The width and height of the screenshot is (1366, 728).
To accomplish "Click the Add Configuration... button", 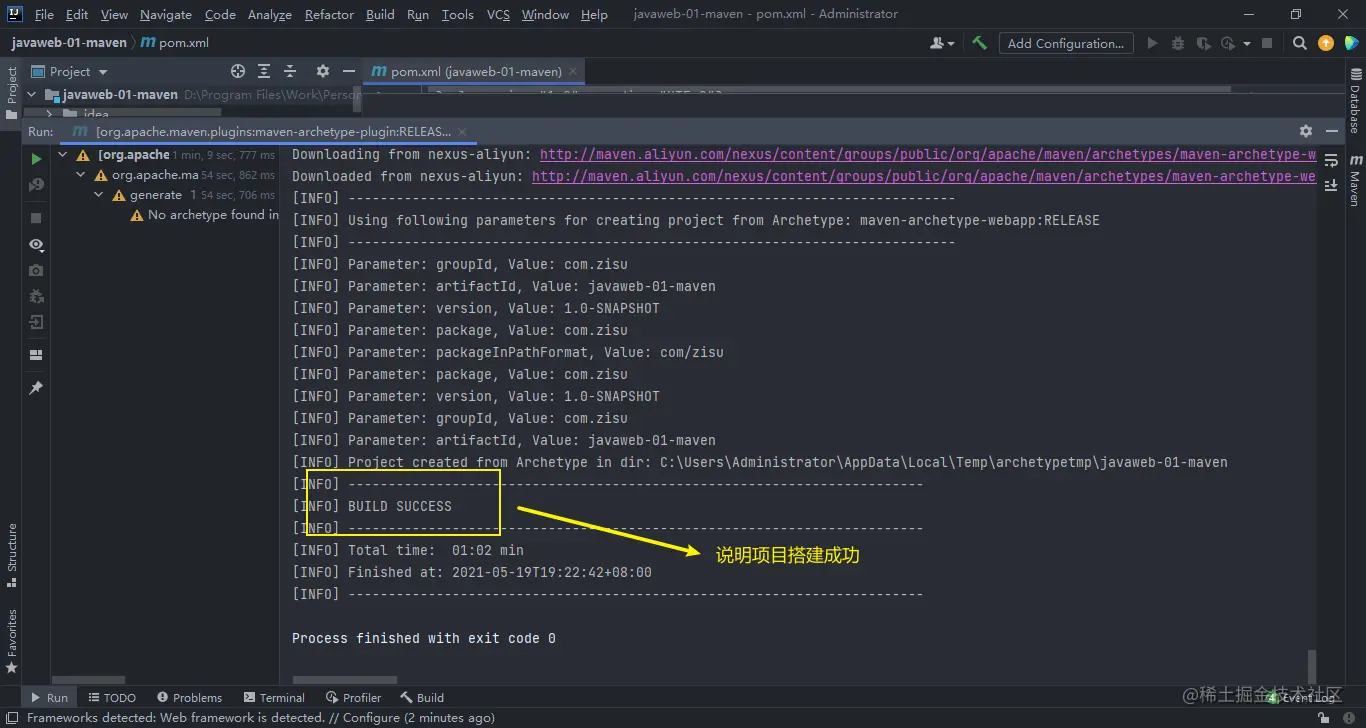I will coord(1065,43).
